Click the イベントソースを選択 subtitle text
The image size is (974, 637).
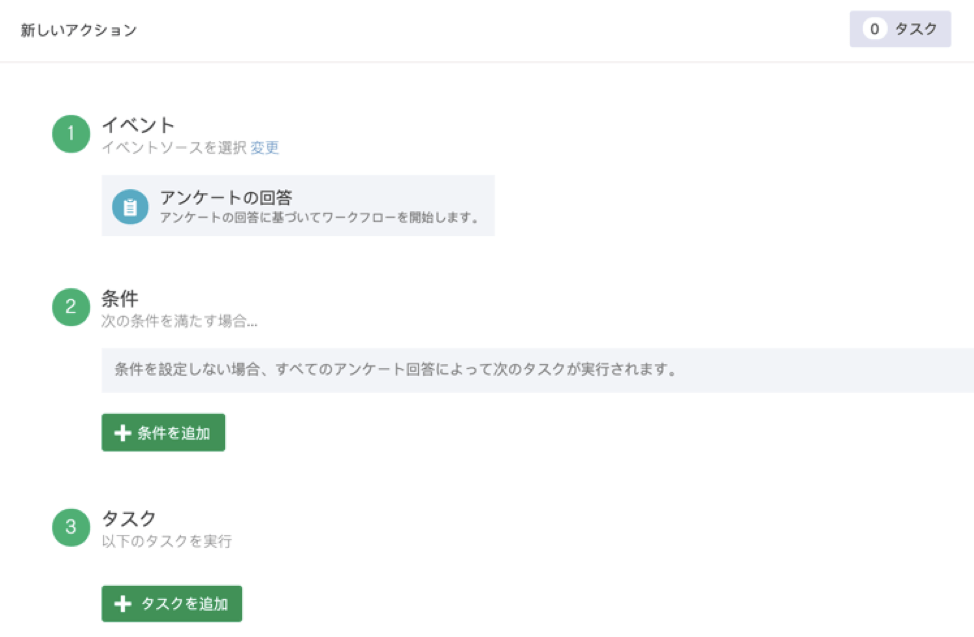point(173,148)
